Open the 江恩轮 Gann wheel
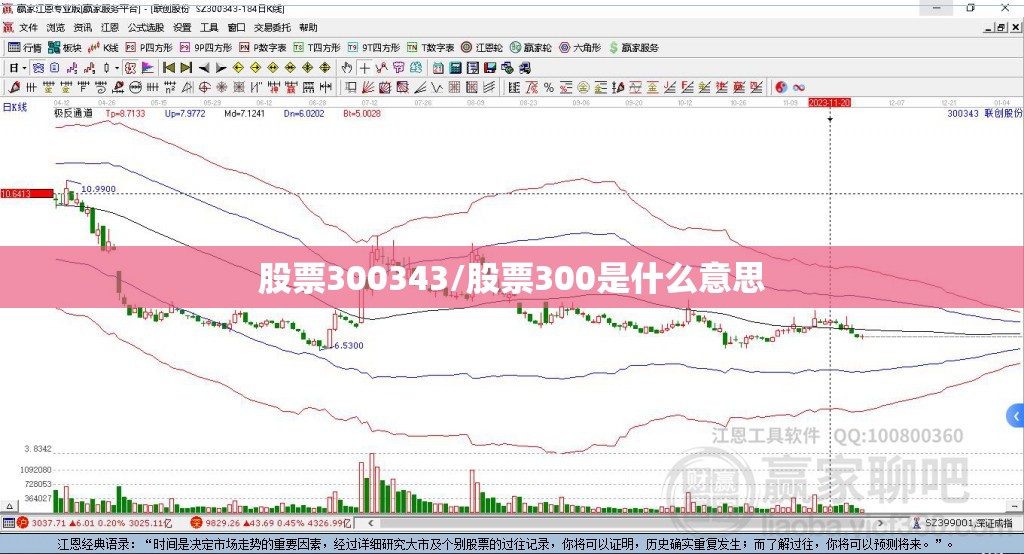The height and width of the screenshot is (554, 1024). coord(482,48)
